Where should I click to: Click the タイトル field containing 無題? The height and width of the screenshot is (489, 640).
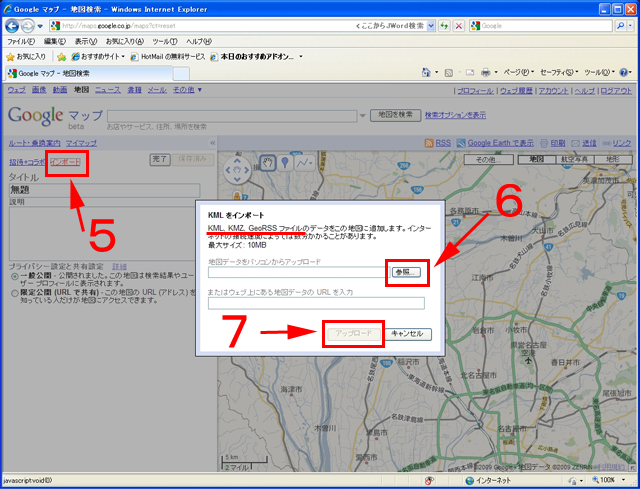tap(104, 190)
